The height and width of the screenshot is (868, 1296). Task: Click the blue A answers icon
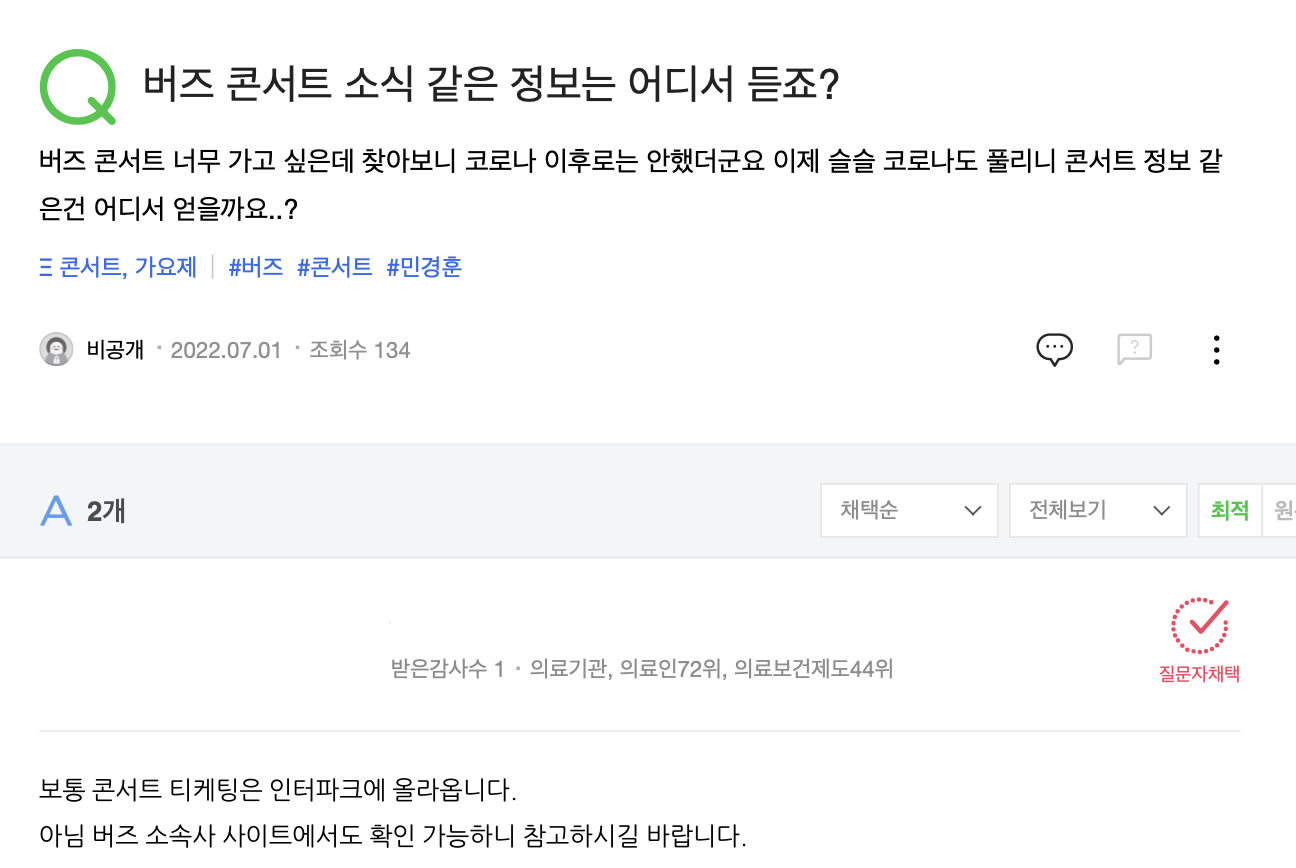[56, 511]
